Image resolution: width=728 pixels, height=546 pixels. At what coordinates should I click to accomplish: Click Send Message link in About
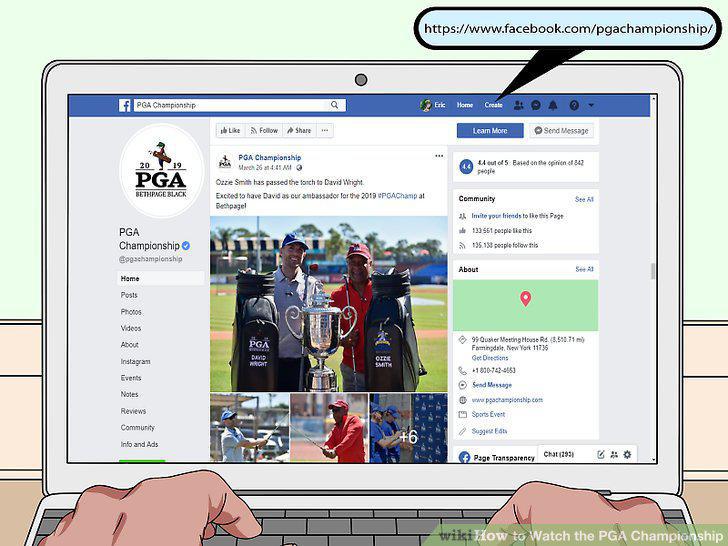492,385
